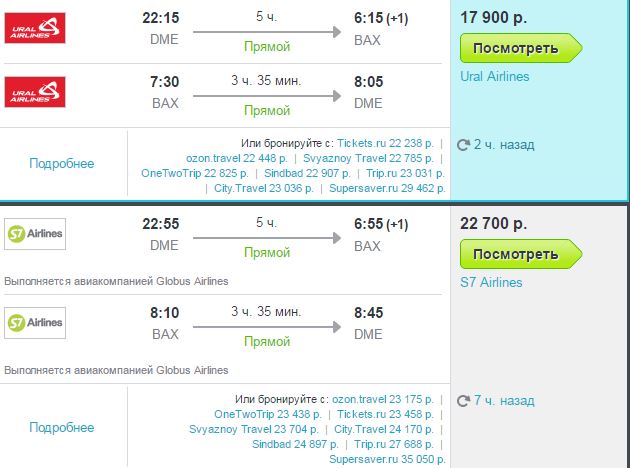Click 'Посмотреть' button for the 17 900 р. offer

[x=521, y=48]
